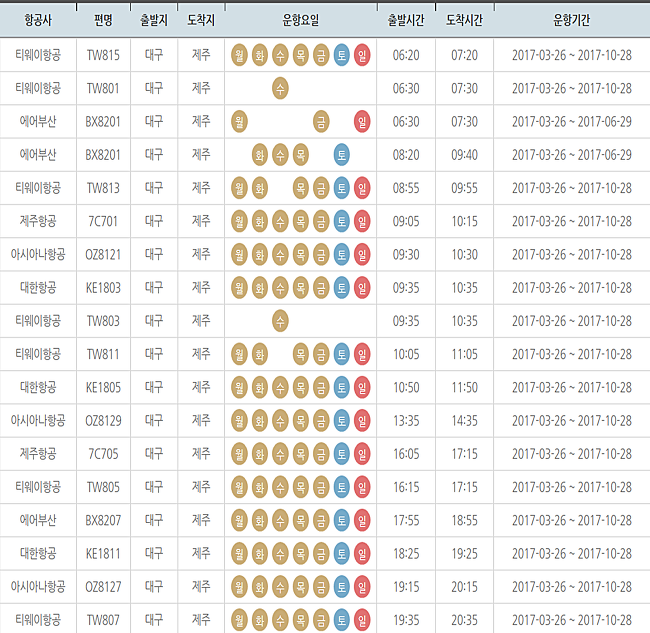Select flight number TW807
Image resolution: width=650 pixels, height=633 pixels.
[103, 620]
